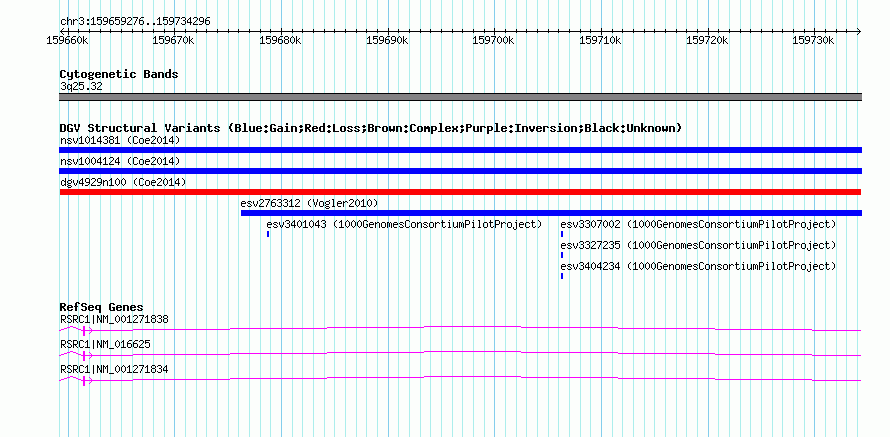
Task: Open the Cytogenetic Bands track heading
Action: click(119, 74)
